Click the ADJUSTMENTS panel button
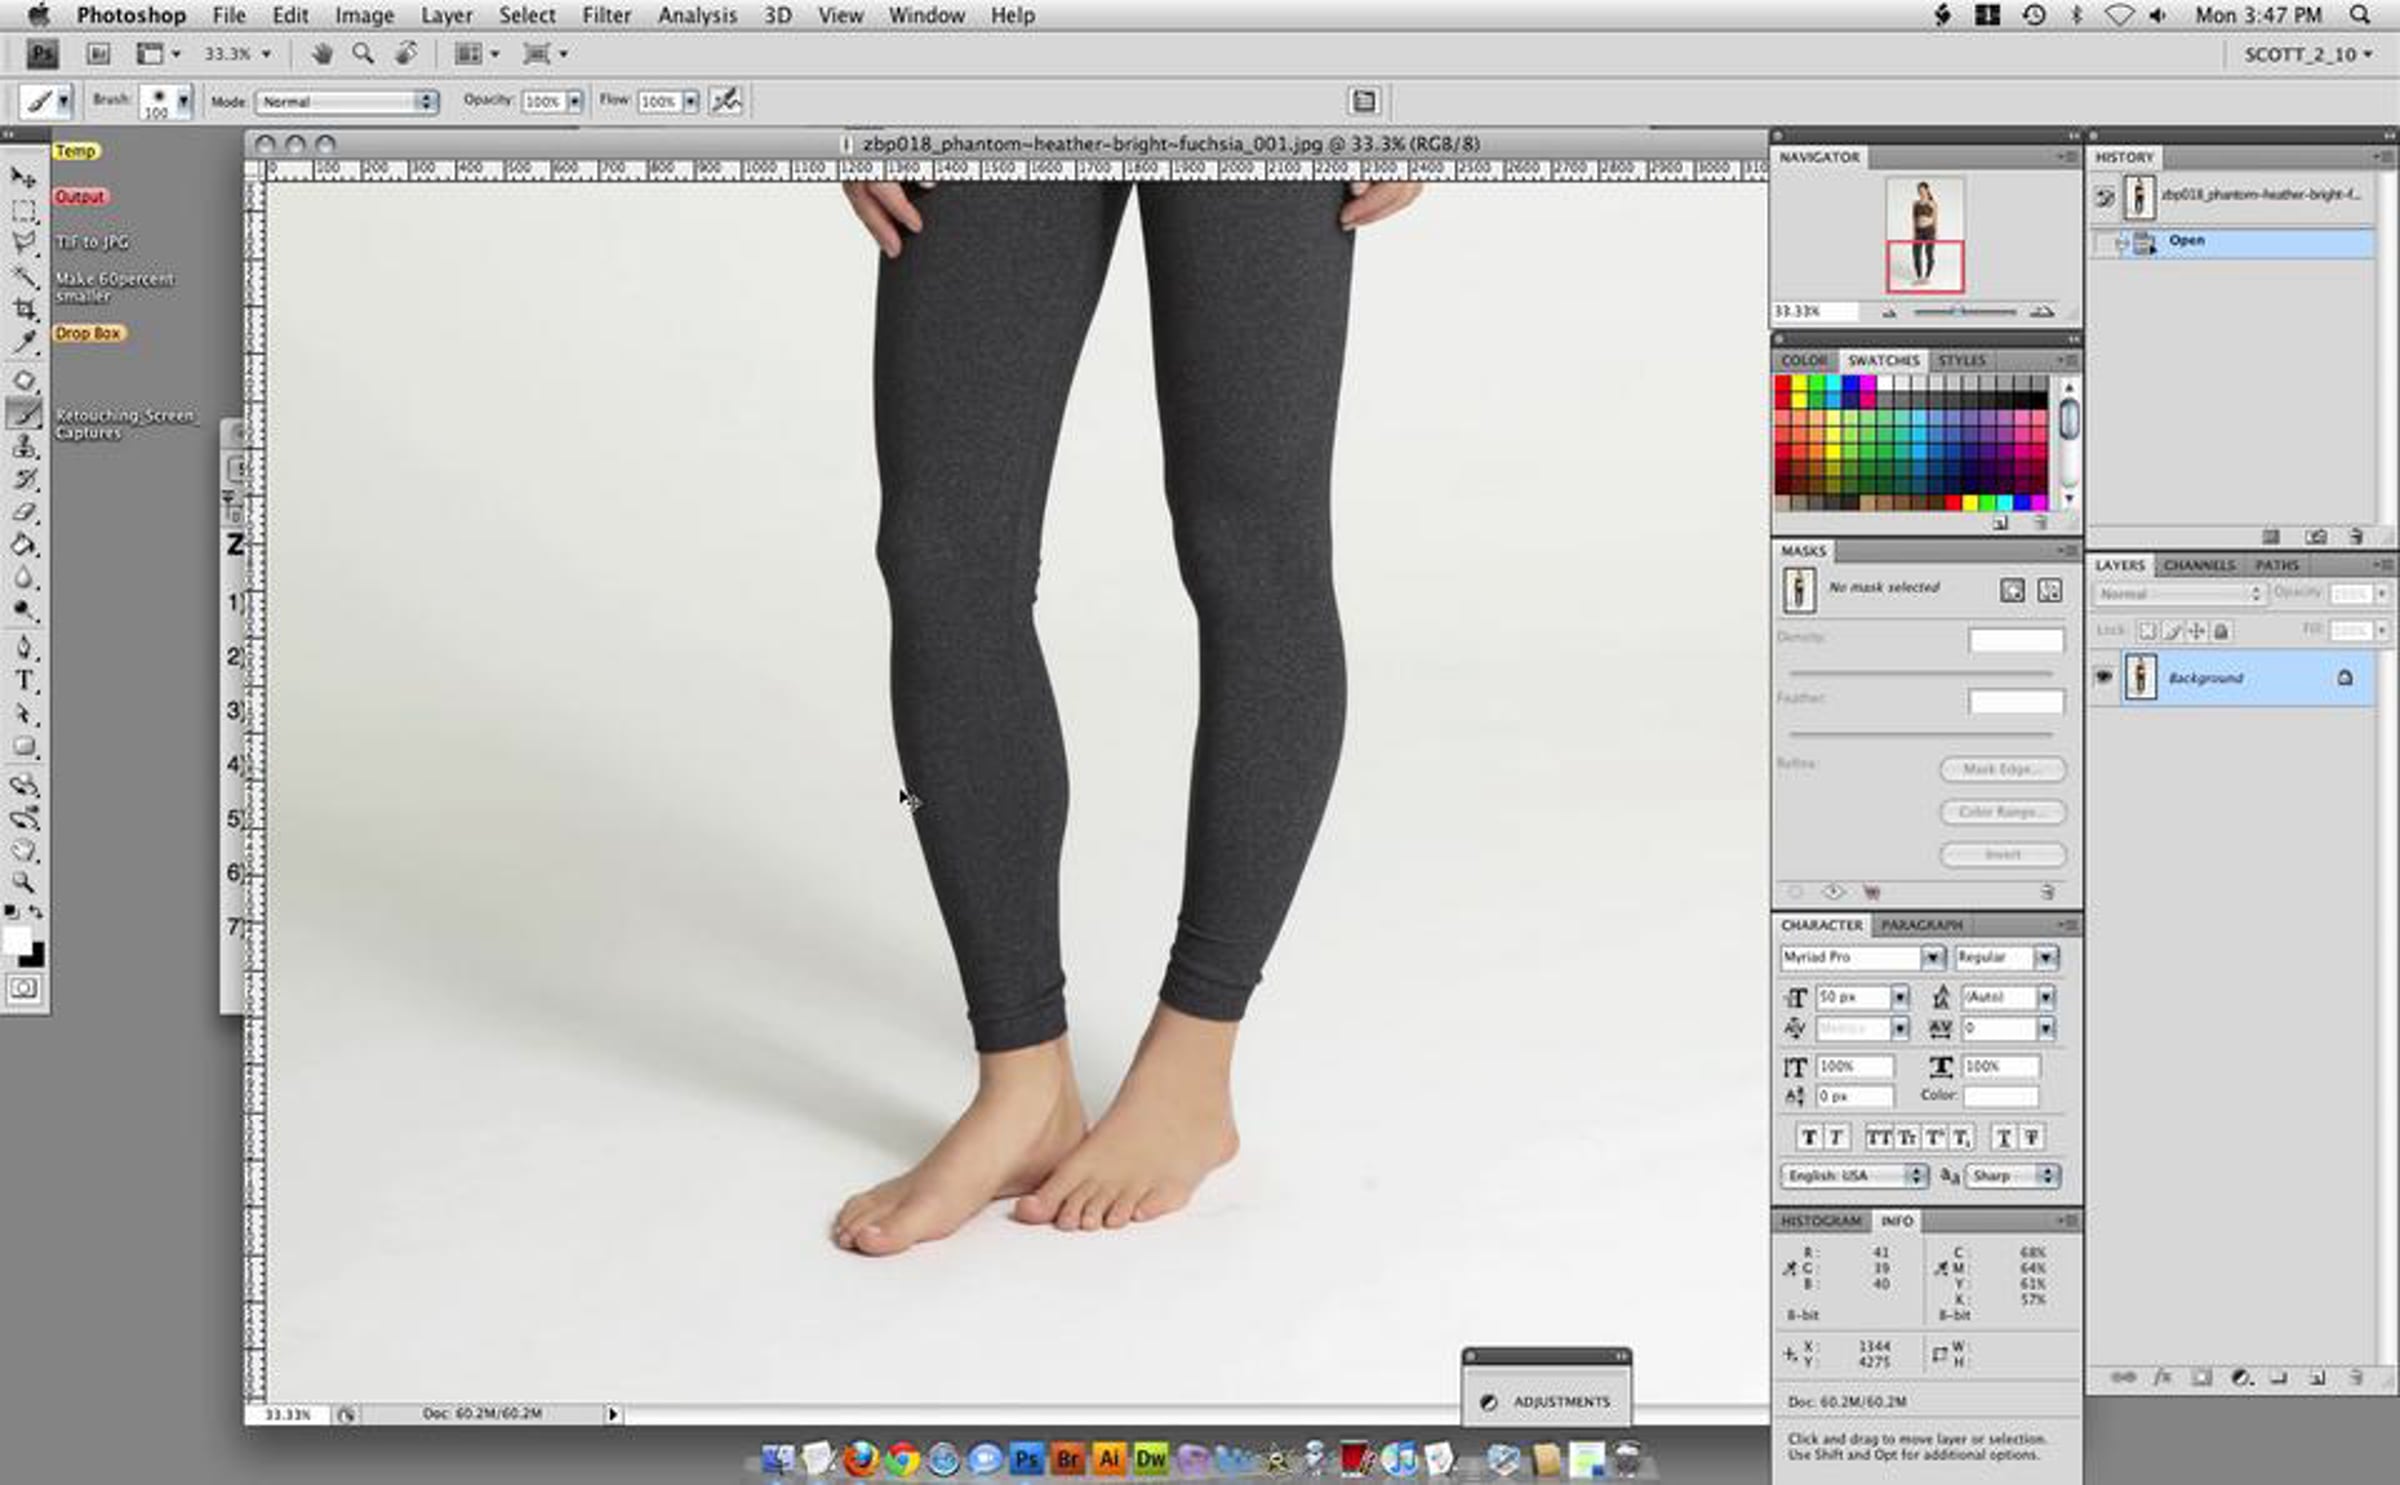 [1548, 1402]
